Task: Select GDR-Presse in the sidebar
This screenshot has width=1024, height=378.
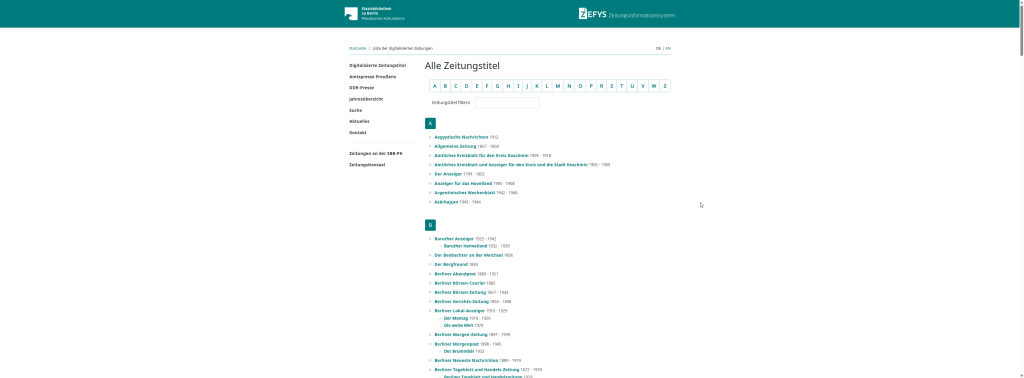Action: pyautogui.click(x=362, y=87)
